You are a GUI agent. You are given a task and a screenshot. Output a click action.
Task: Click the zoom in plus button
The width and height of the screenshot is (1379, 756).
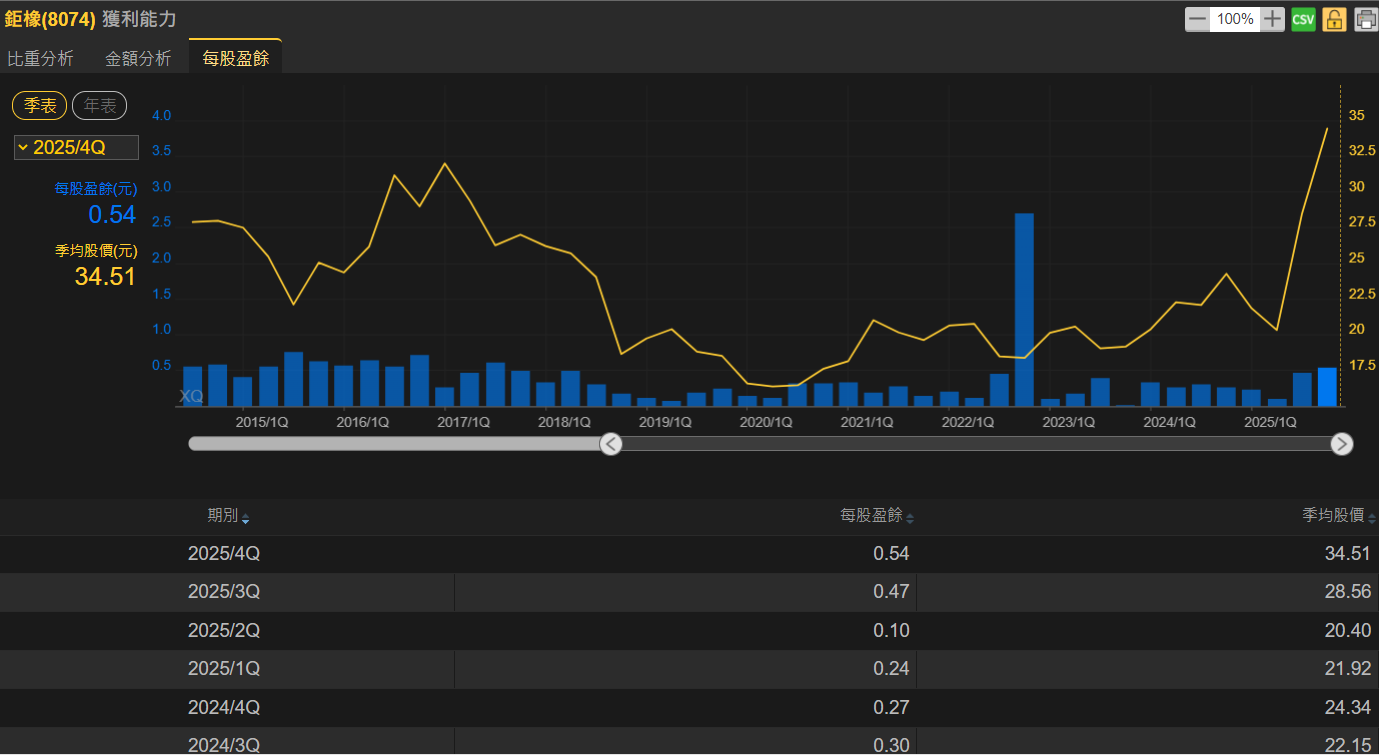pyautogui.click(x=1272, y=19)
